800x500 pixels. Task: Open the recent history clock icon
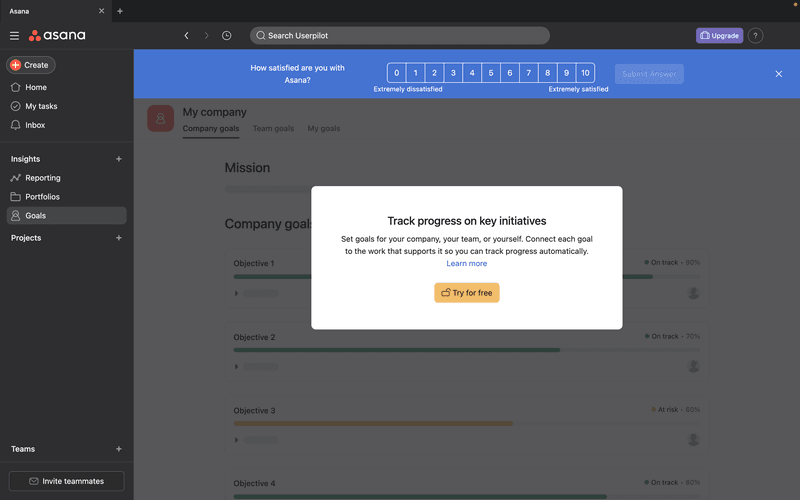(x=227, y=36)
